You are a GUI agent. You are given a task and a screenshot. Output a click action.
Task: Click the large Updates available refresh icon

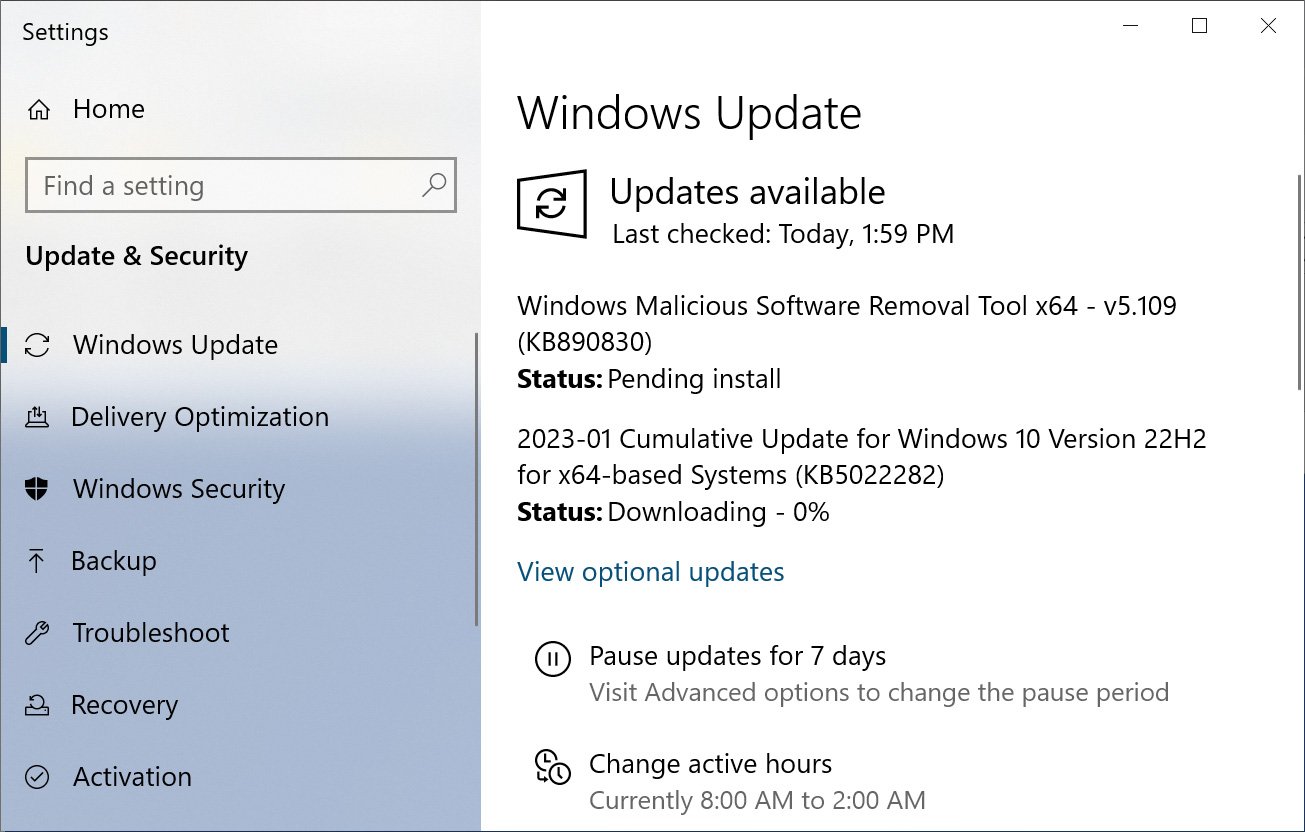(x=551, y=204)
